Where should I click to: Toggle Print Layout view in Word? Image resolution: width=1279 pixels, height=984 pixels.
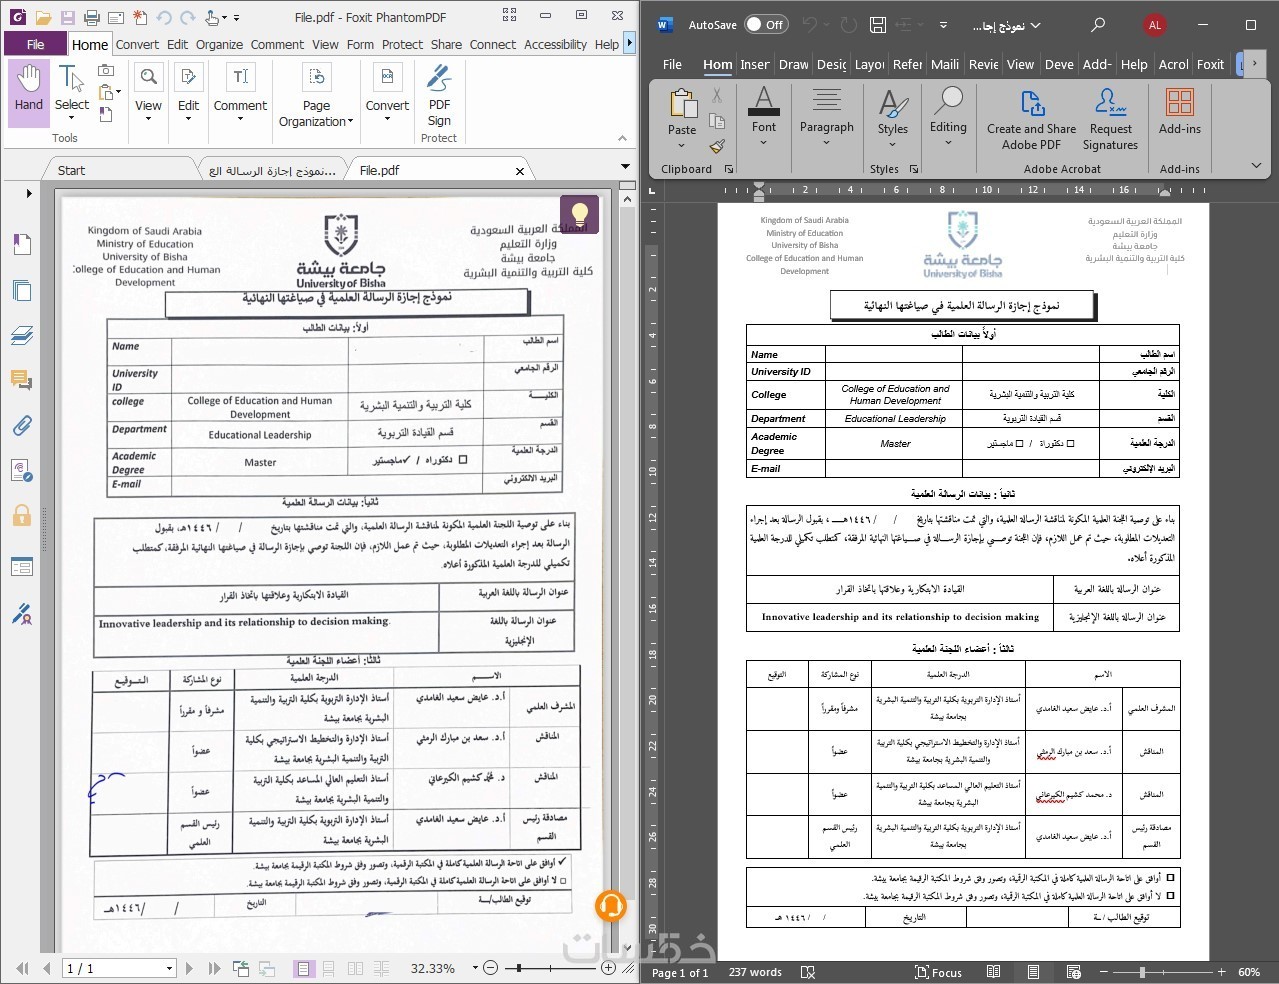1033,972
